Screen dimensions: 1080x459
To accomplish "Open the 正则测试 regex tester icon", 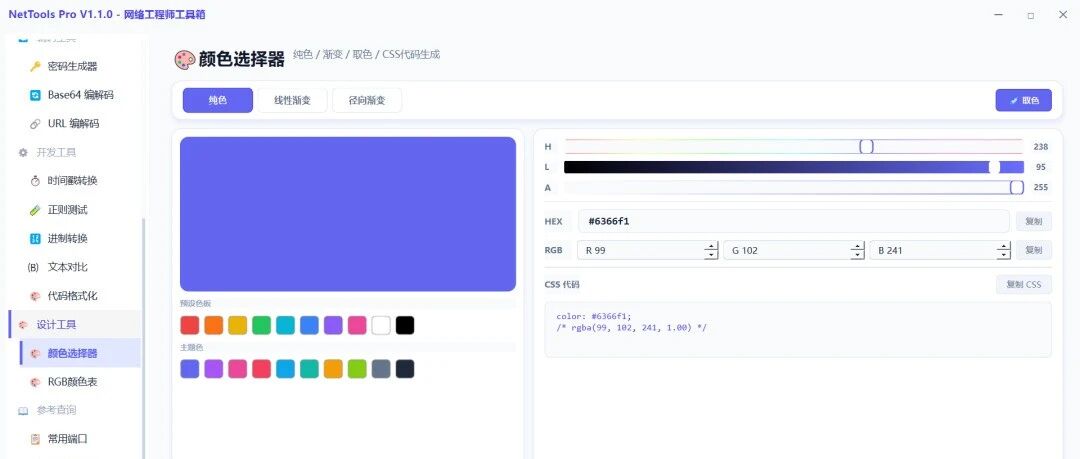I will point(35,210).
